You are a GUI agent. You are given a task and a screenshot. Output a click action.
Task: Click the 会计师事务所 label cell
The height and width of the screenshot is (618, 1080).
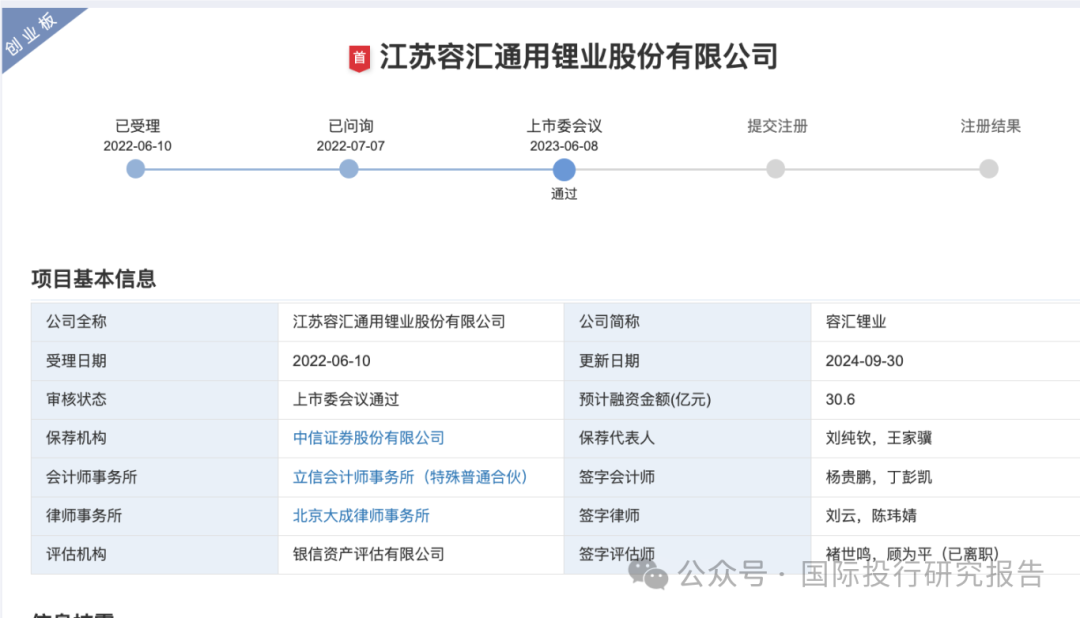click(x=154, y=477)
